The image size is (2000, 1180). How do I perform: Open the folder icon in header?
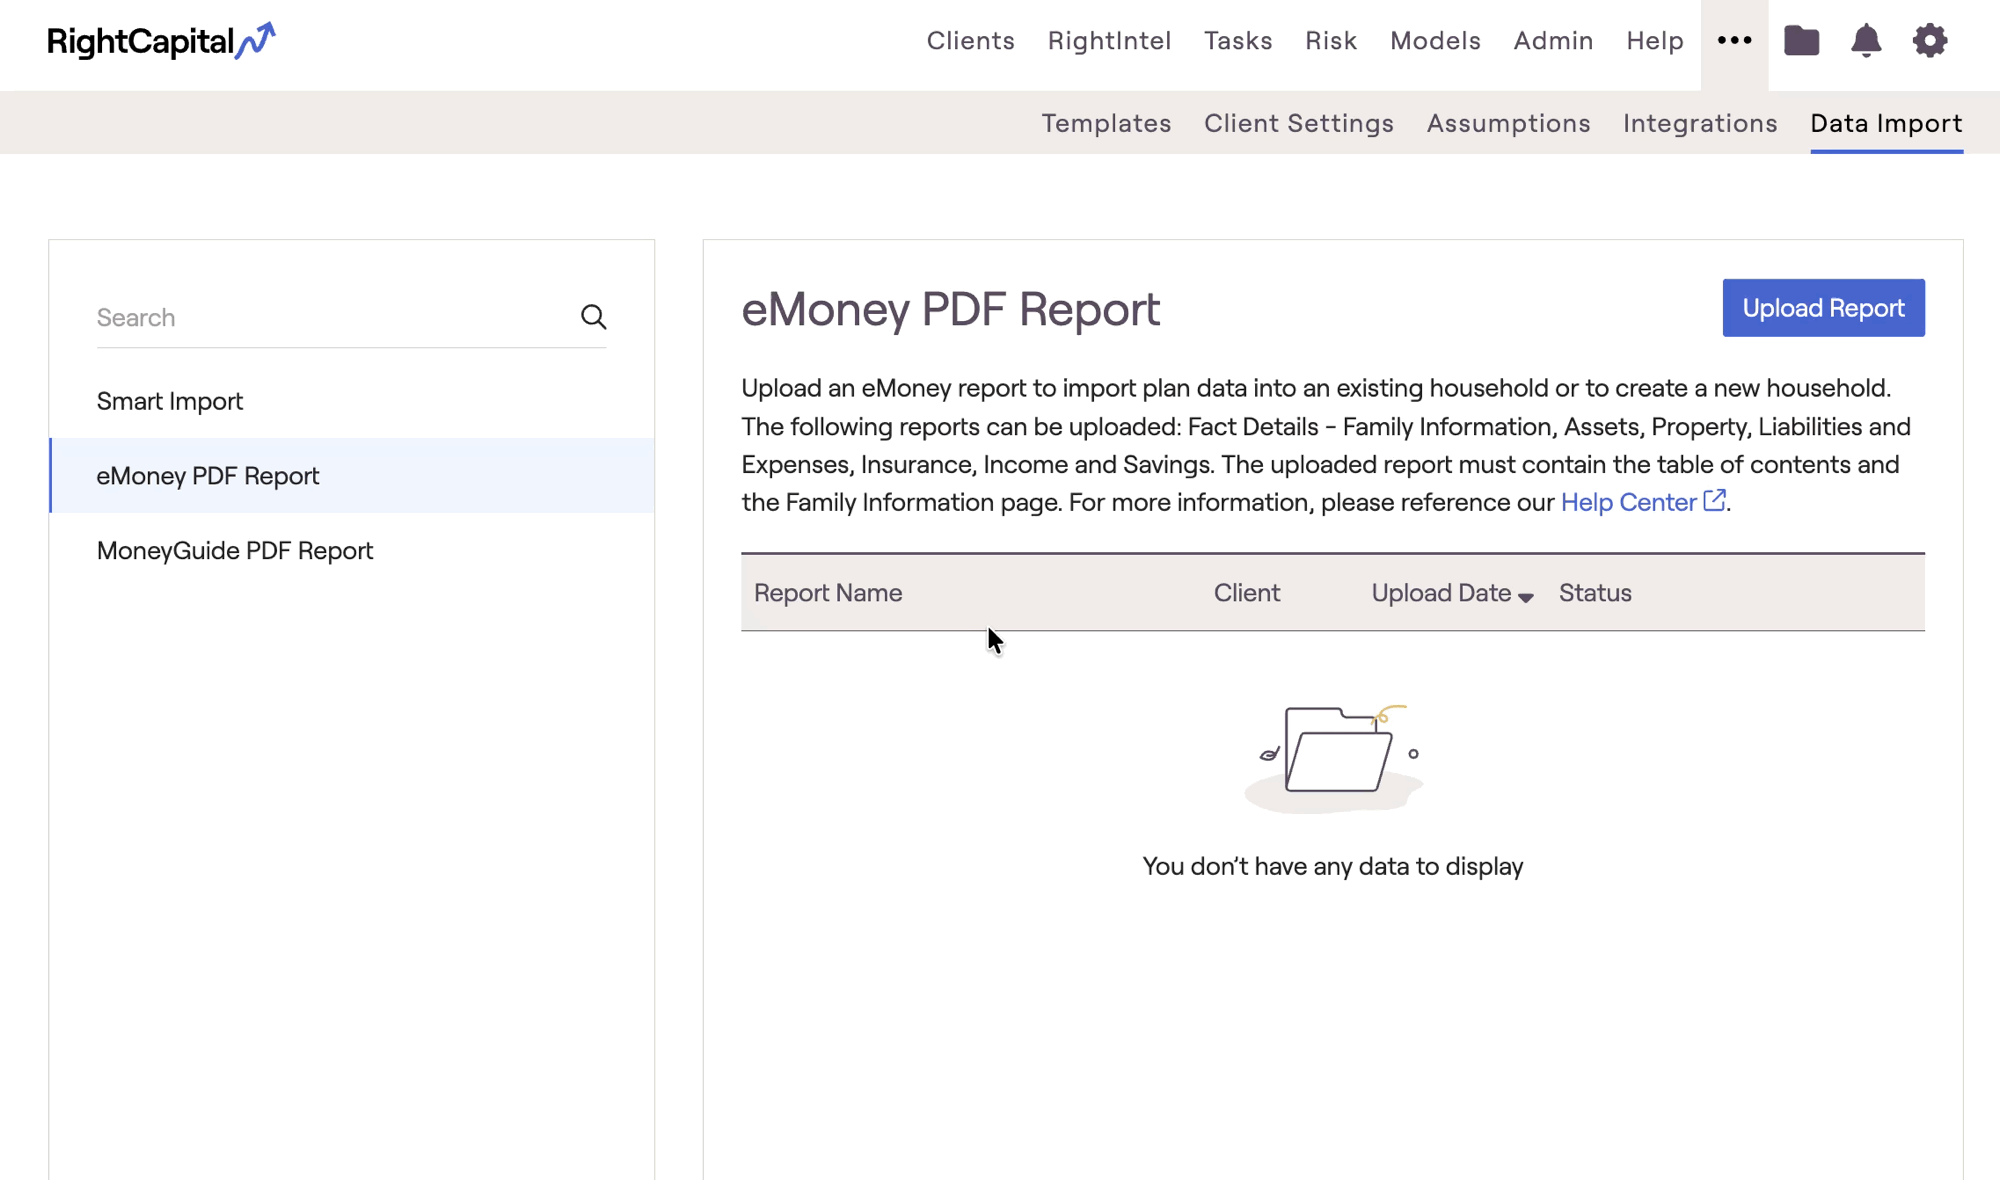pyautogui.click(x=1801, y=41)
